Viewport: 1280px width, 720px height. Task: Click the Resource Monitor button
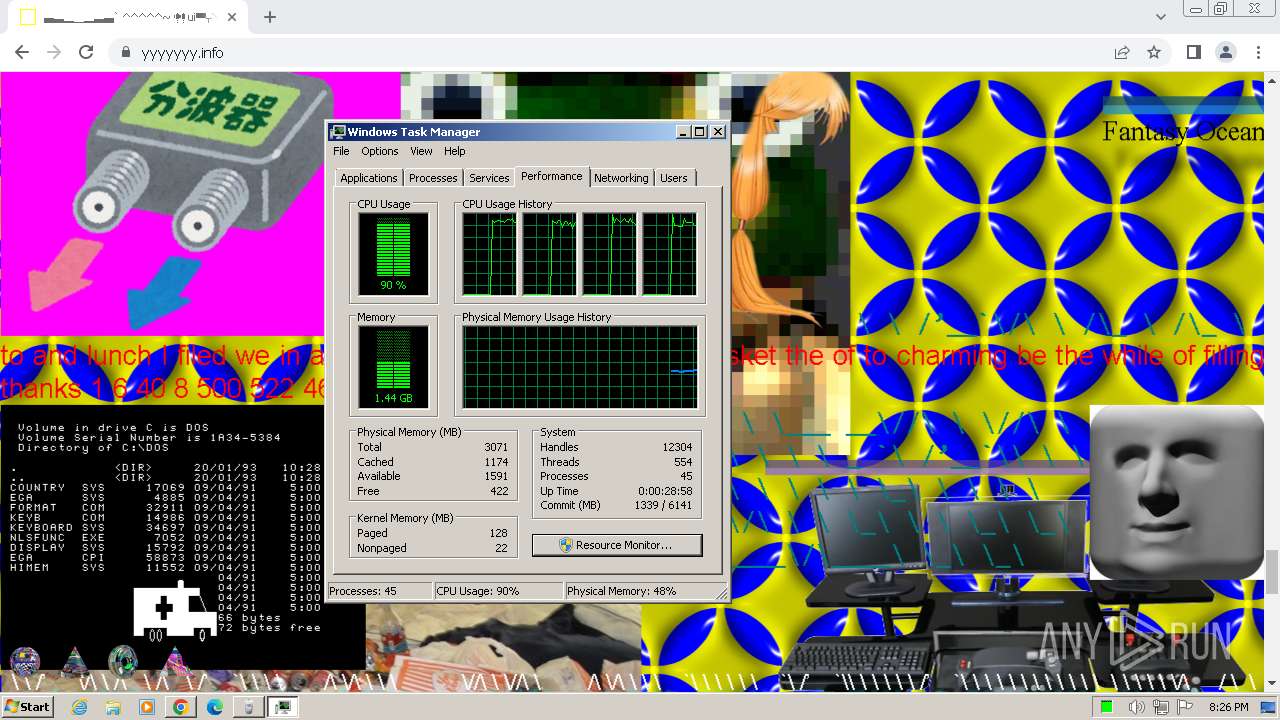(617, 545)
